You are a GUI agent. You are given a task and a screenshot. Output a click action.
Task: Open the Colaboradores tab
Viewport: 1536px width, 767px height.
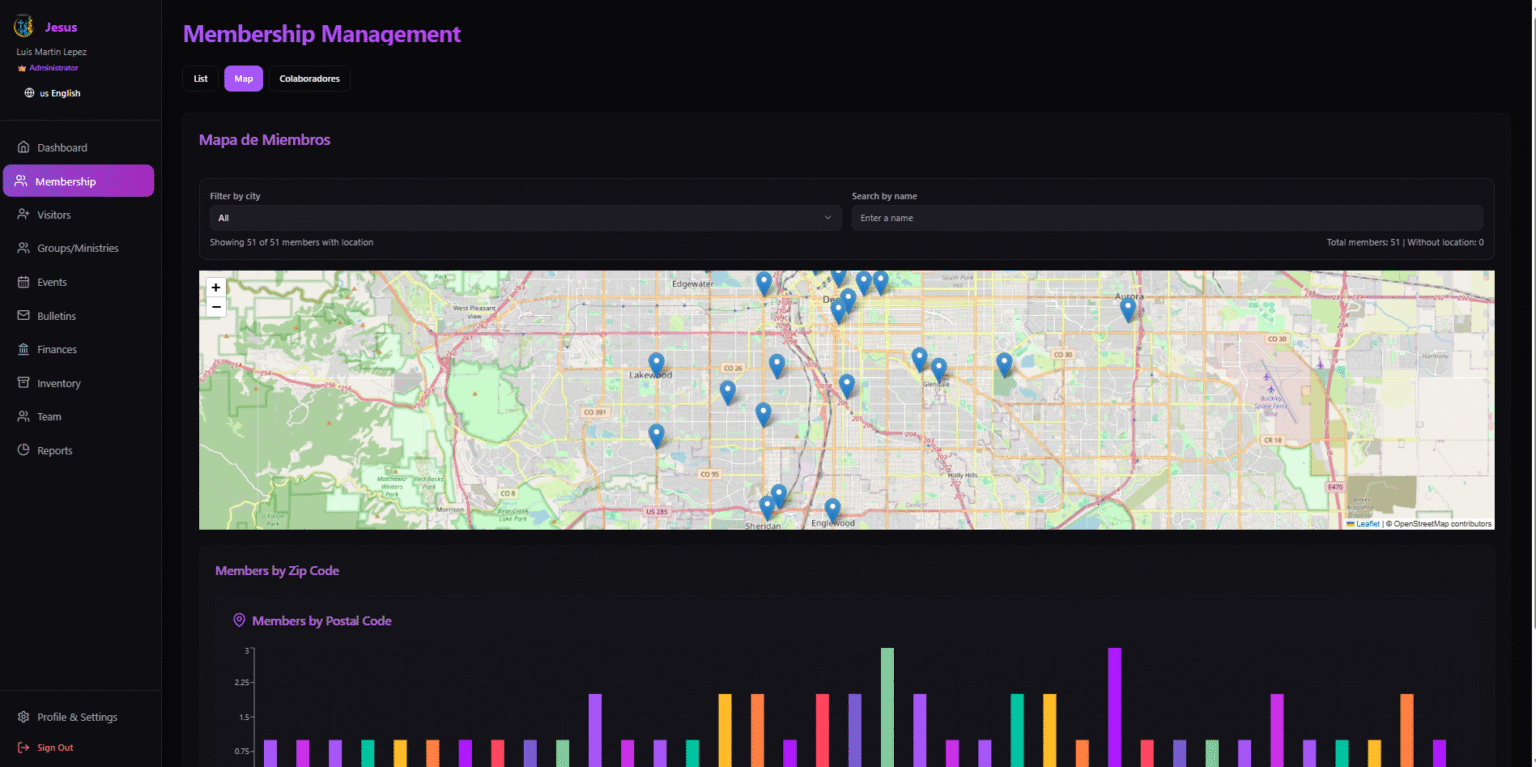[x=309, y=79]
